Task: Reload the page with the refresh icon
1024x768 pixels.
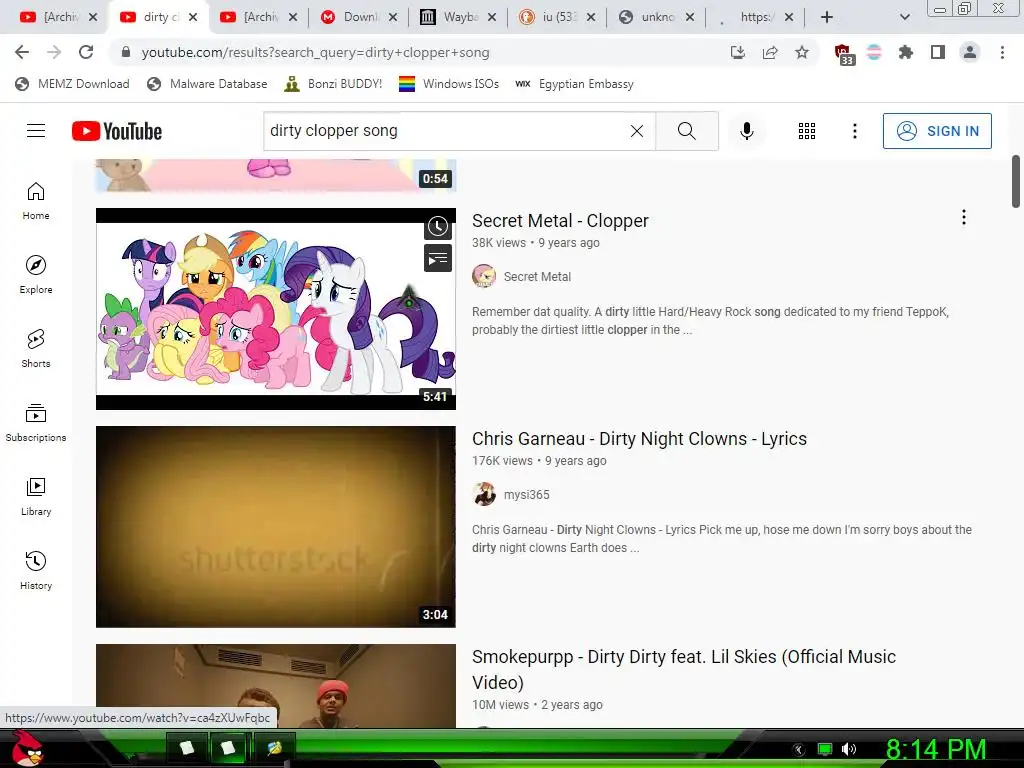Action: pyautogui.click(x=86, y=52)
